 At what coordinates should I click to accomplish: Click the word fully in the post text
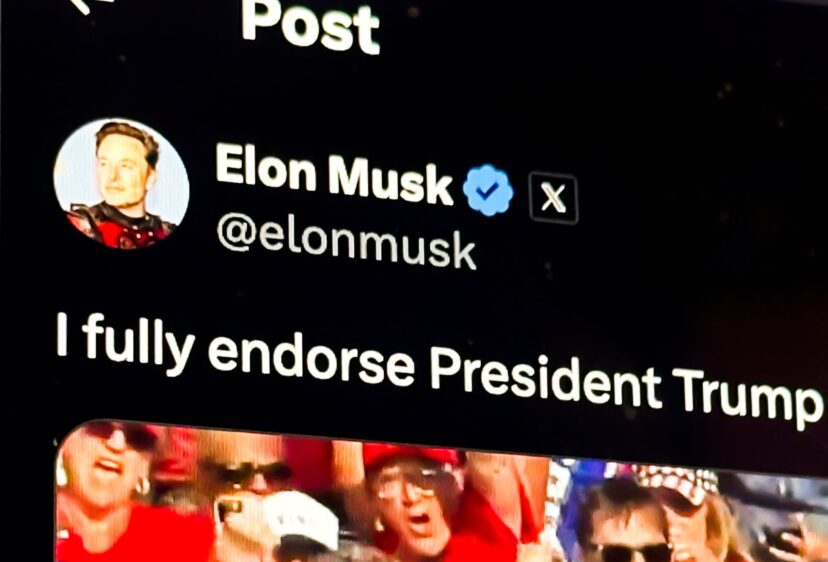[138, 341]
